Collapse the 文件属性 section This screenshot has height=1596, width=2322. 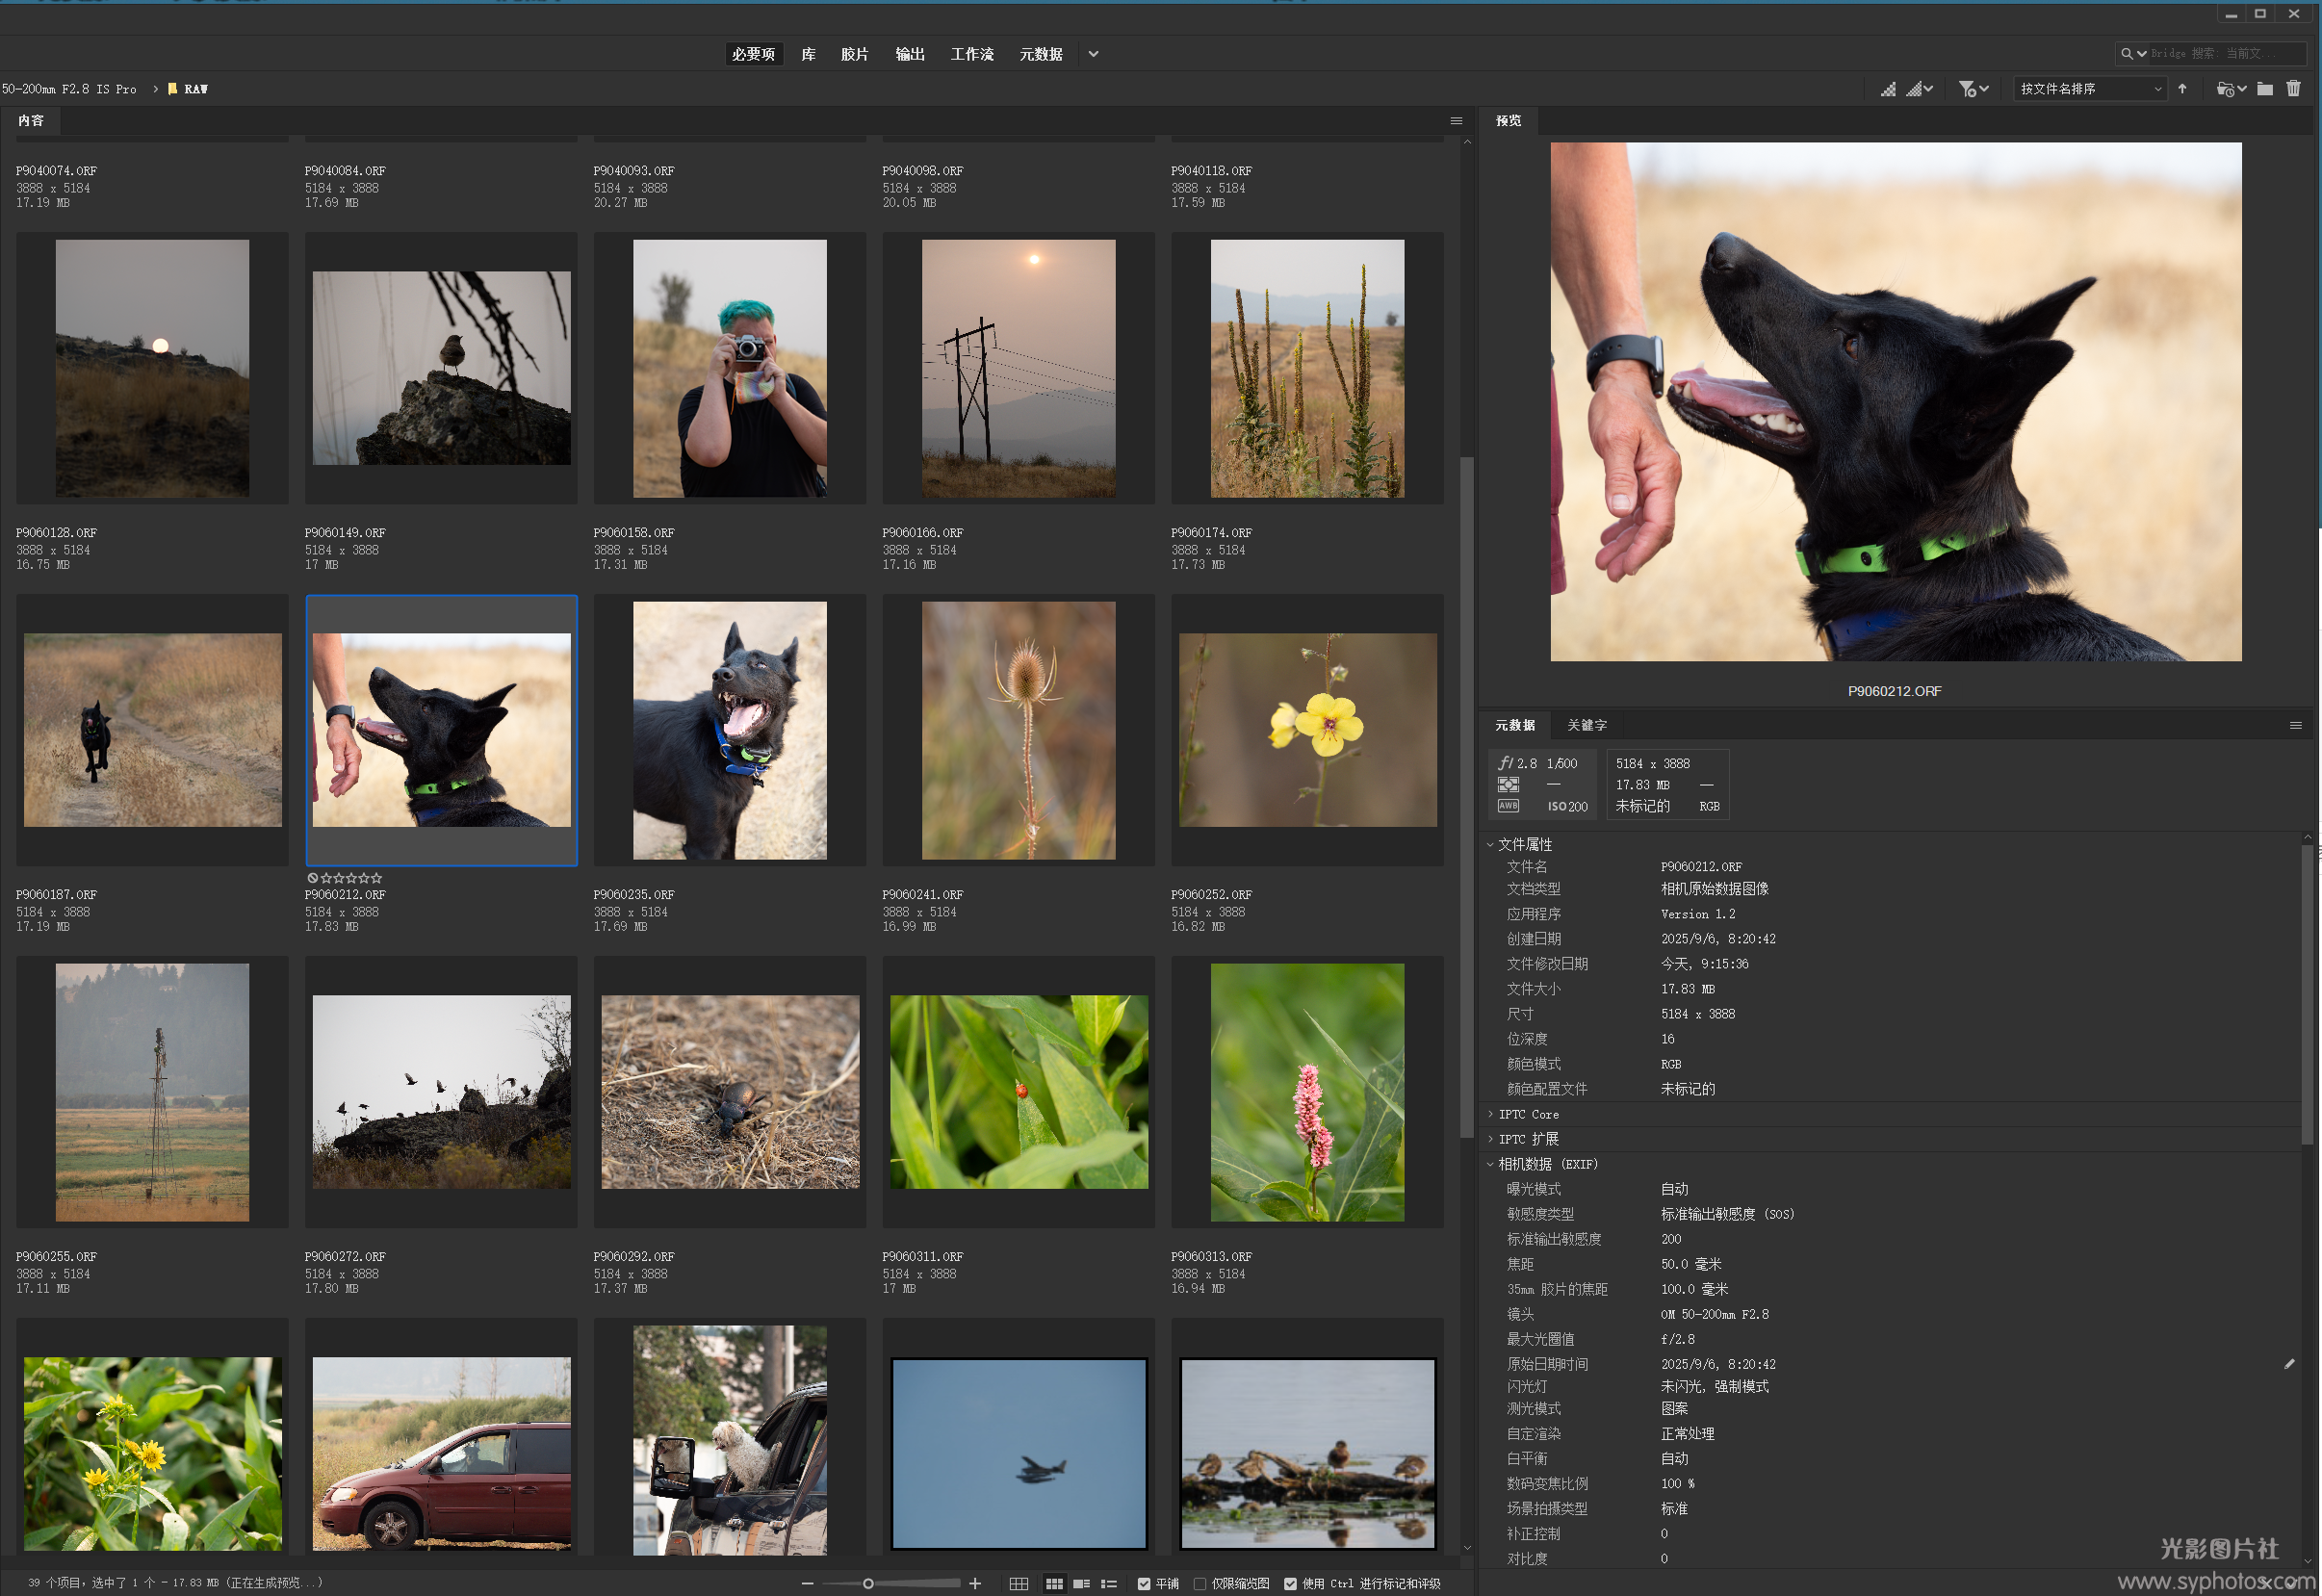coord(1491,845)
